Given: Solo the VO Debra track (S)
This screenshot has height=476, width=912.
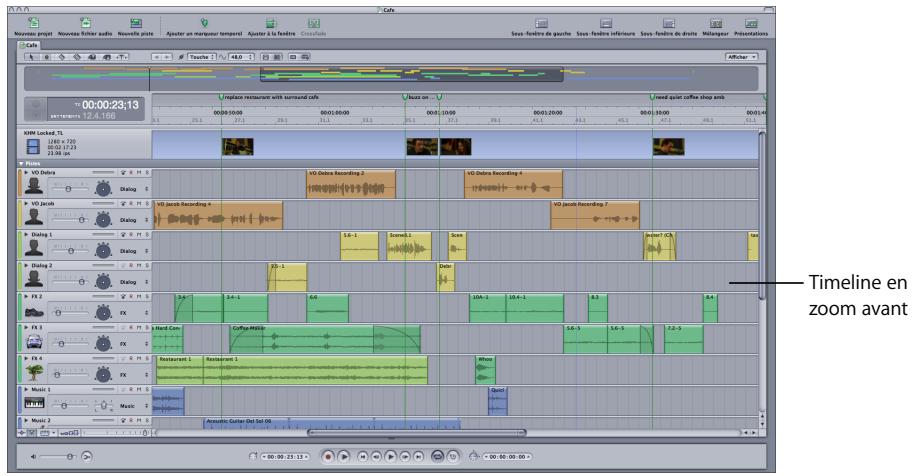Looking at the screenshot, I should [x=147, y=173].
